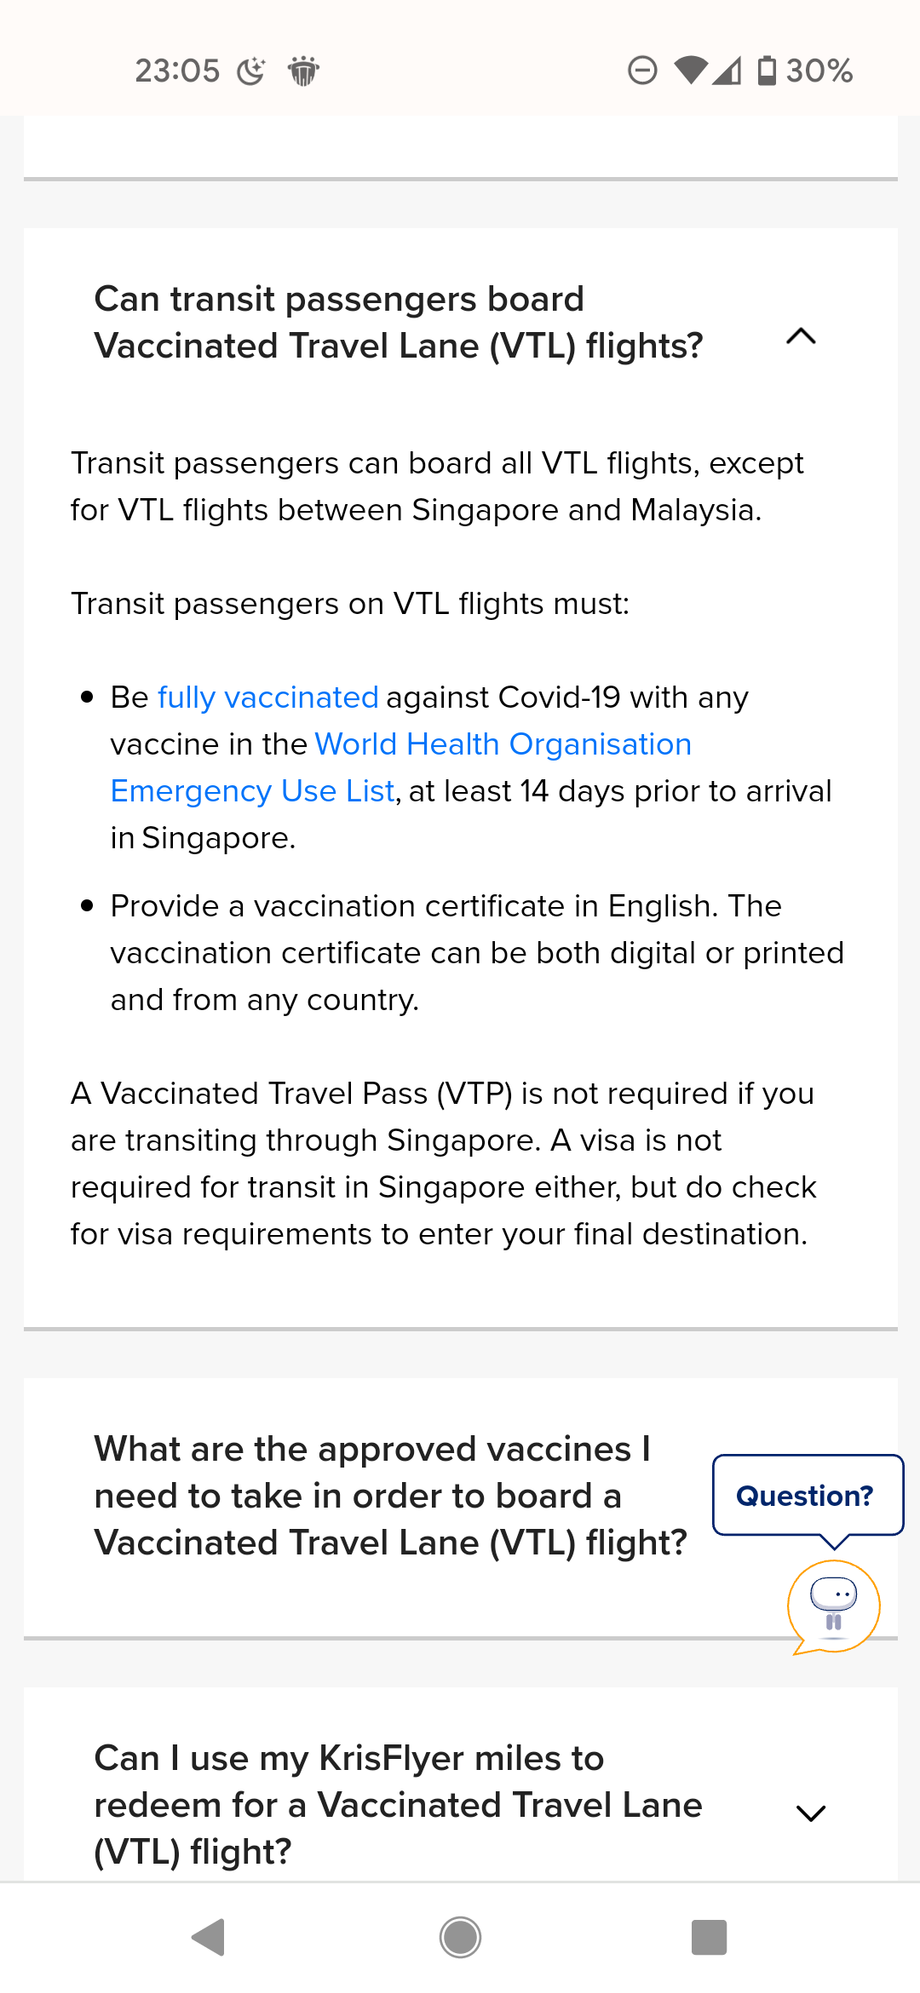Collapse the transit passengers VTL question
Screen dimensions: 920x1993
tap(801, 337)
